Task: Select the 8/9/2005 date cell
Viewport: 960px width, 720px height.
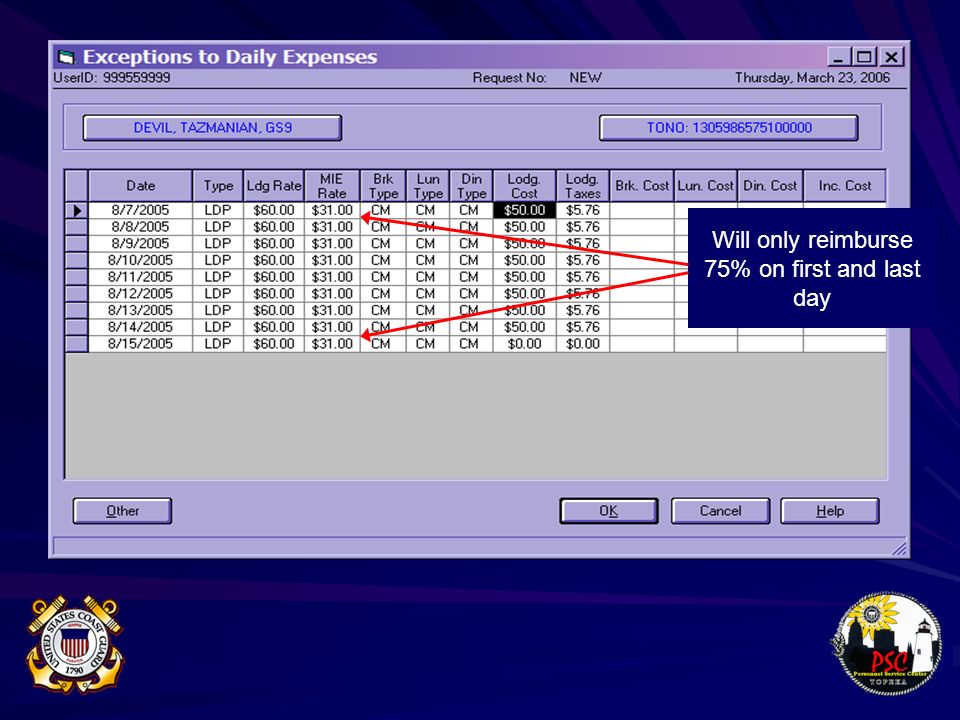Action: click(140, 244)
